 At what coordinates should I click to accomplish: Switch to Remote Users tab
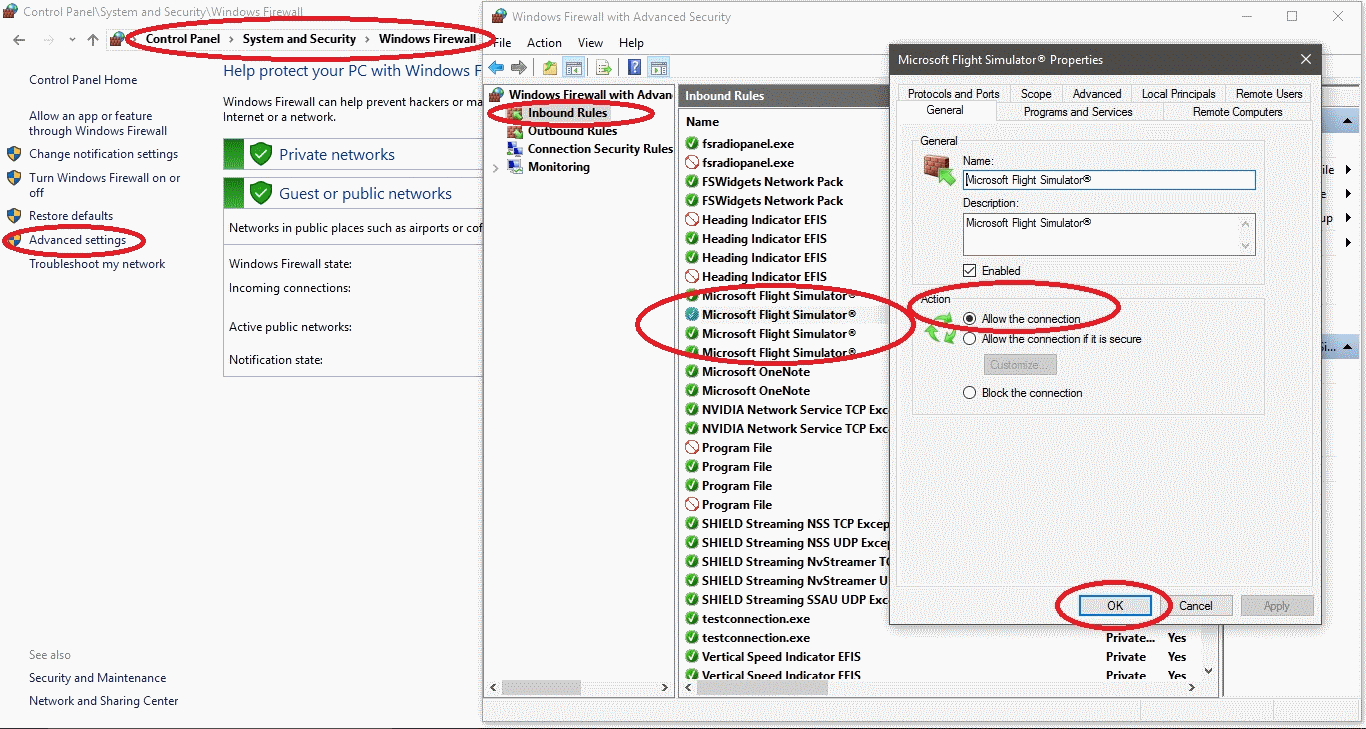pyautogui.click(x=1269, y=94)
